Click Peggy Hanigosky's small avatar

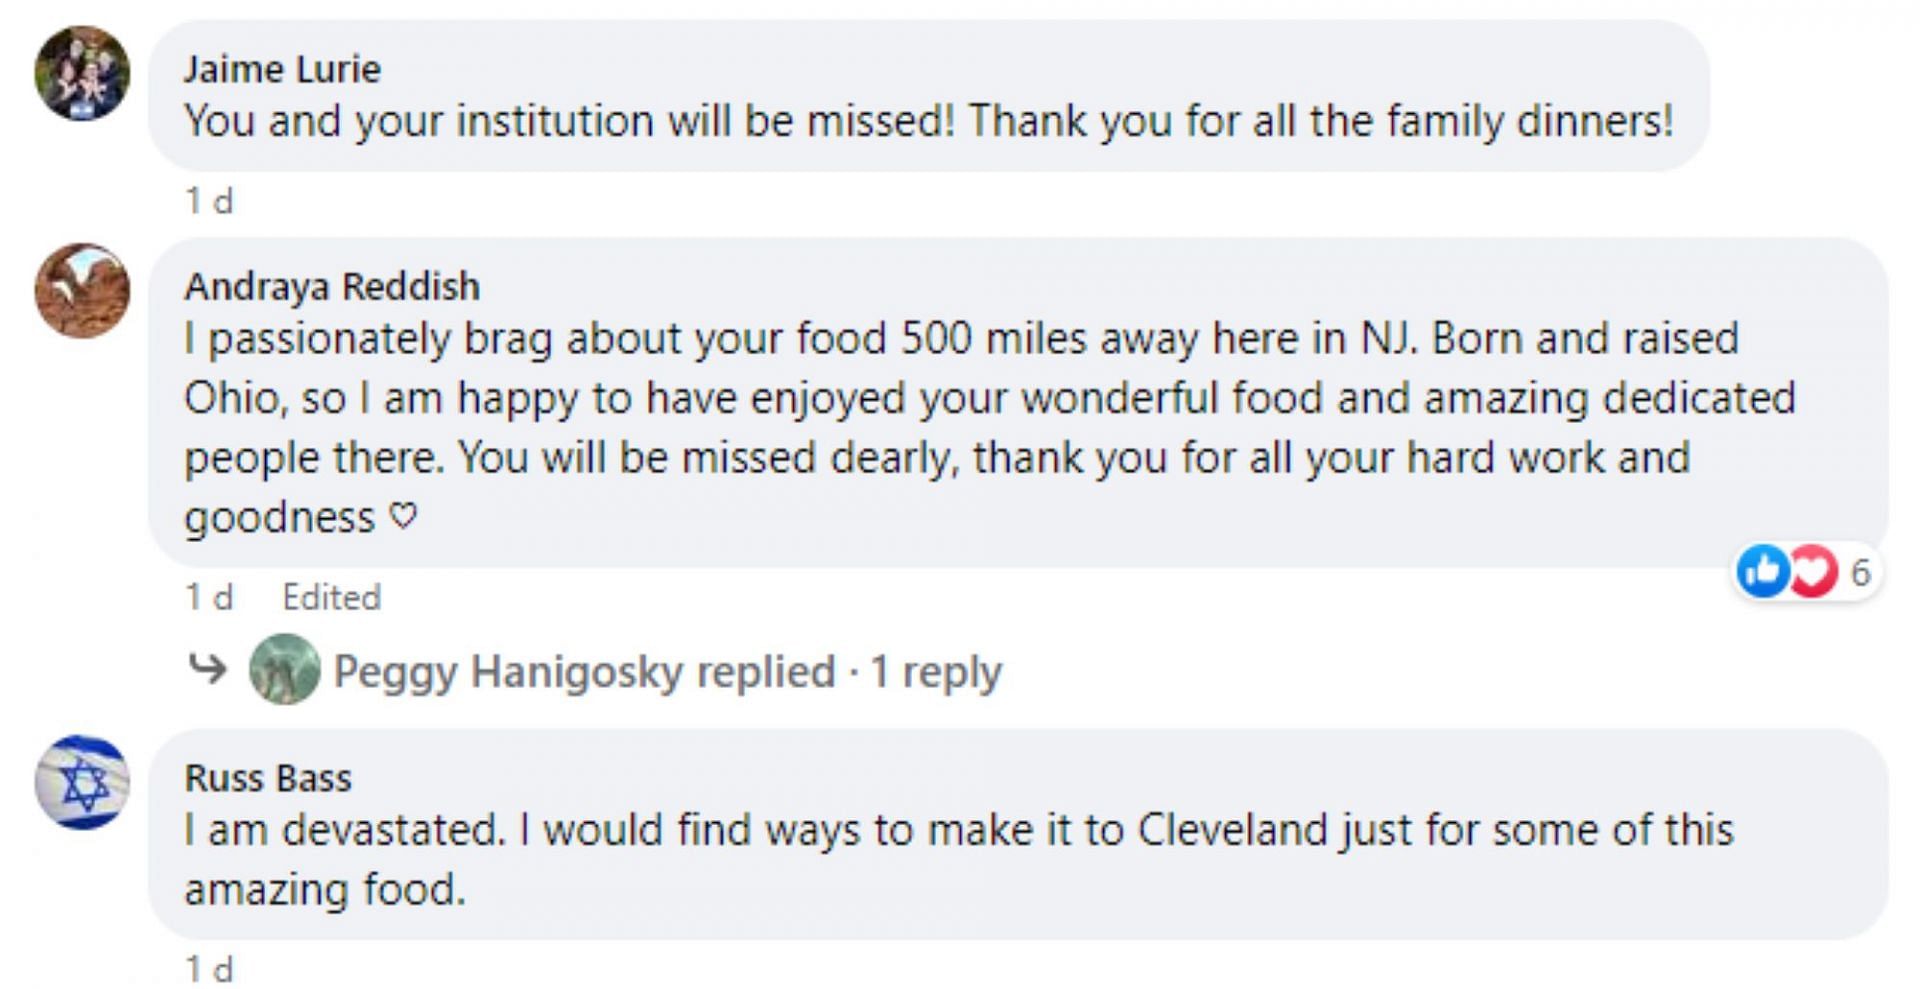click(x=285, y=669)
